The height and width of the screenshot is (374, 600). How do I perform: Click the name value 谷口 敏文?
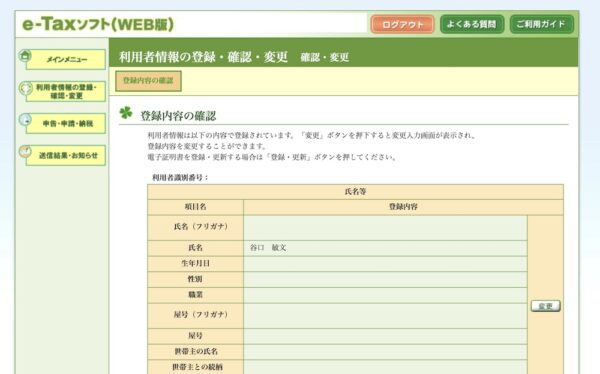[268, 248]
